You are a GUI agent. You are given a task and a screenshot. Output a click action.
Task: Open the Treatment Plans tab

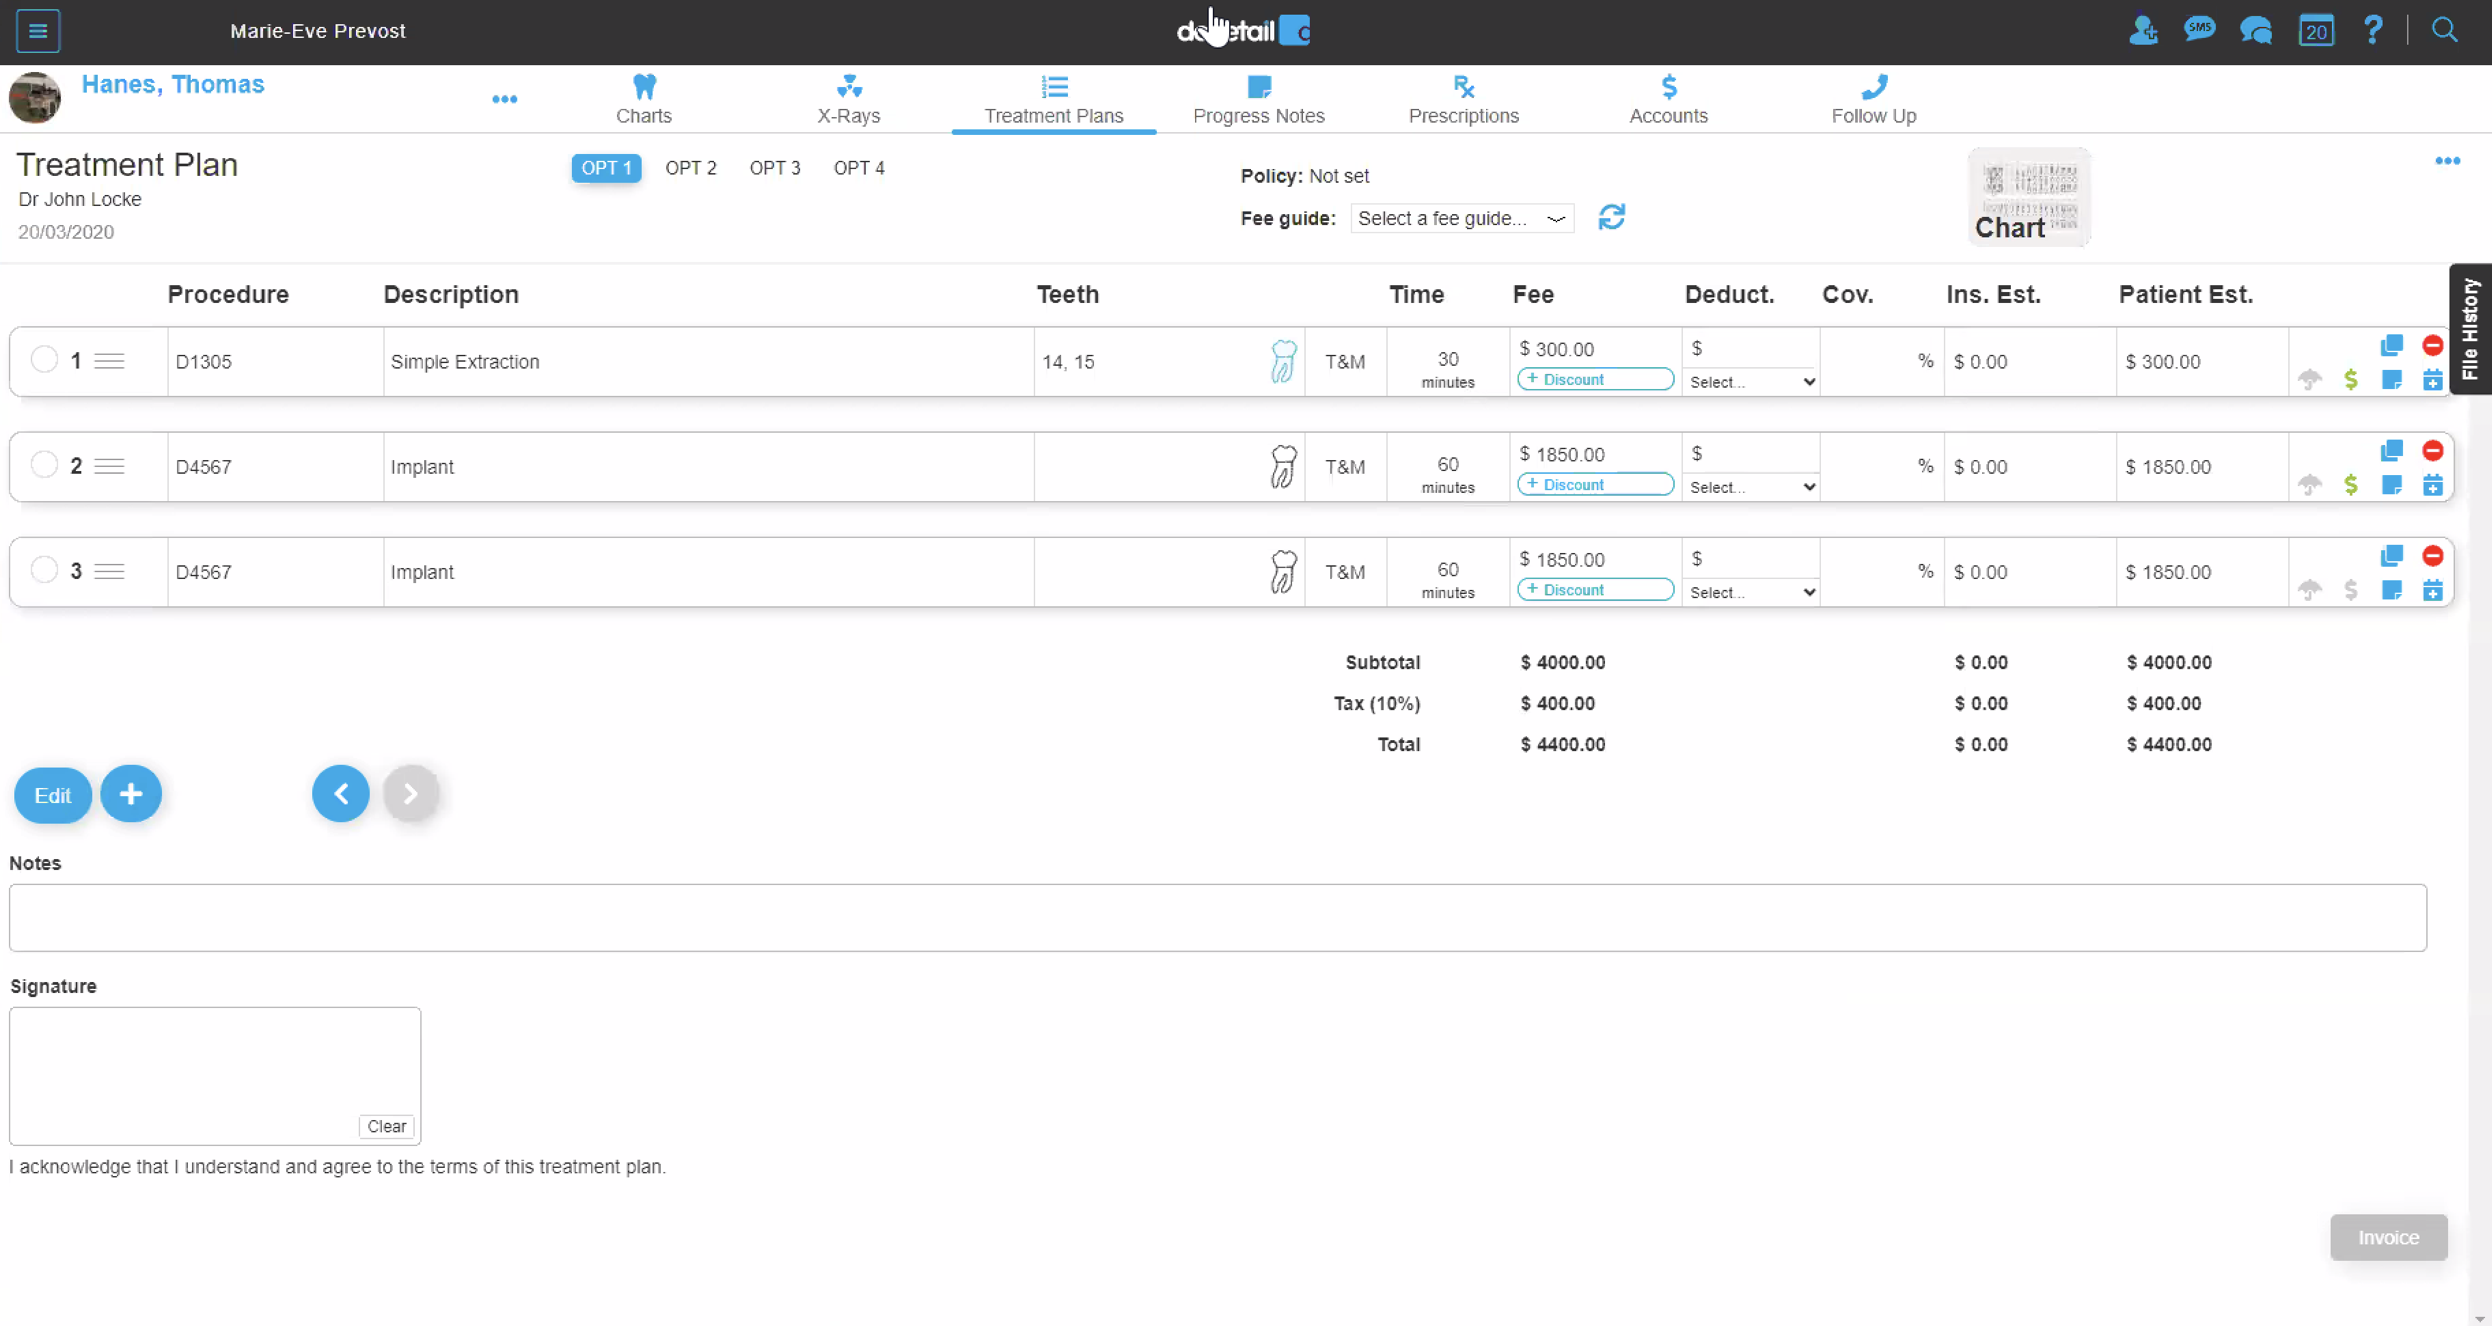pos(1054,98)
